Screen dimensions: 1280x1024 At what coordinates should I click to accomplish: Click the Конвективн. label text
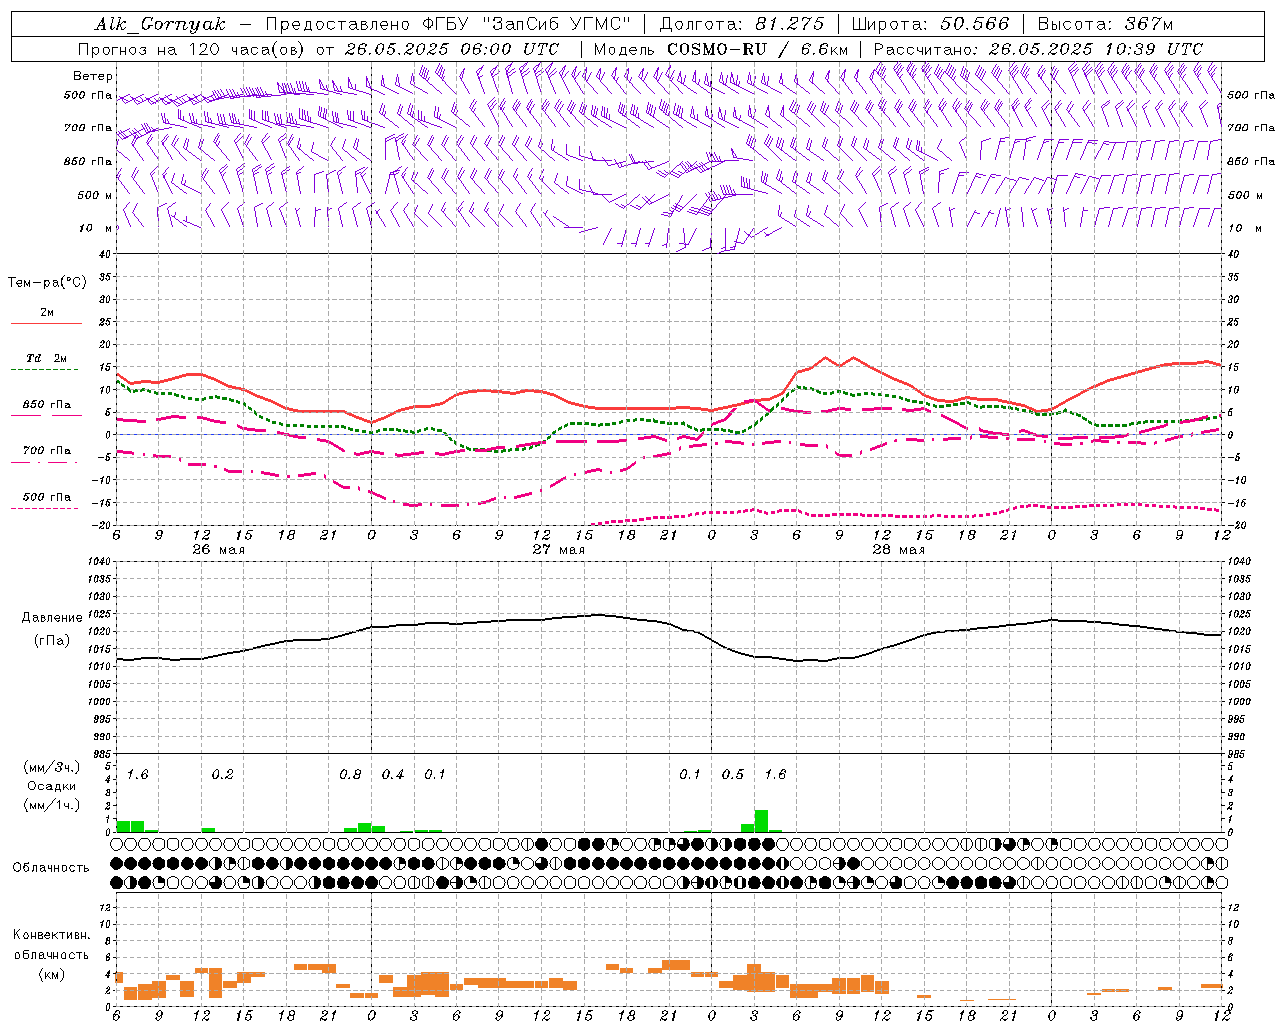coord(51,934)
